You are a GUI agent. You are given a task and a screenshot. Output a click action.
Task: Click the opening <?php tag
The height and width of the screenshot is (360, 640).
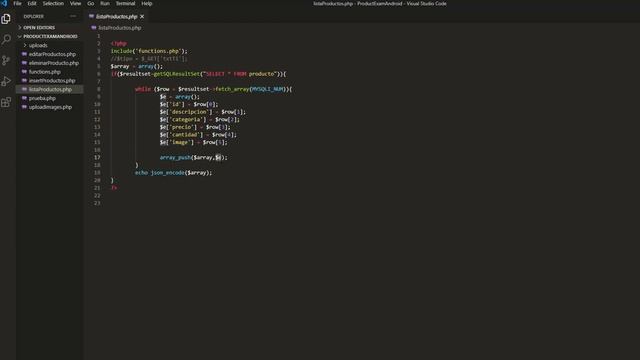click(118, 43)
